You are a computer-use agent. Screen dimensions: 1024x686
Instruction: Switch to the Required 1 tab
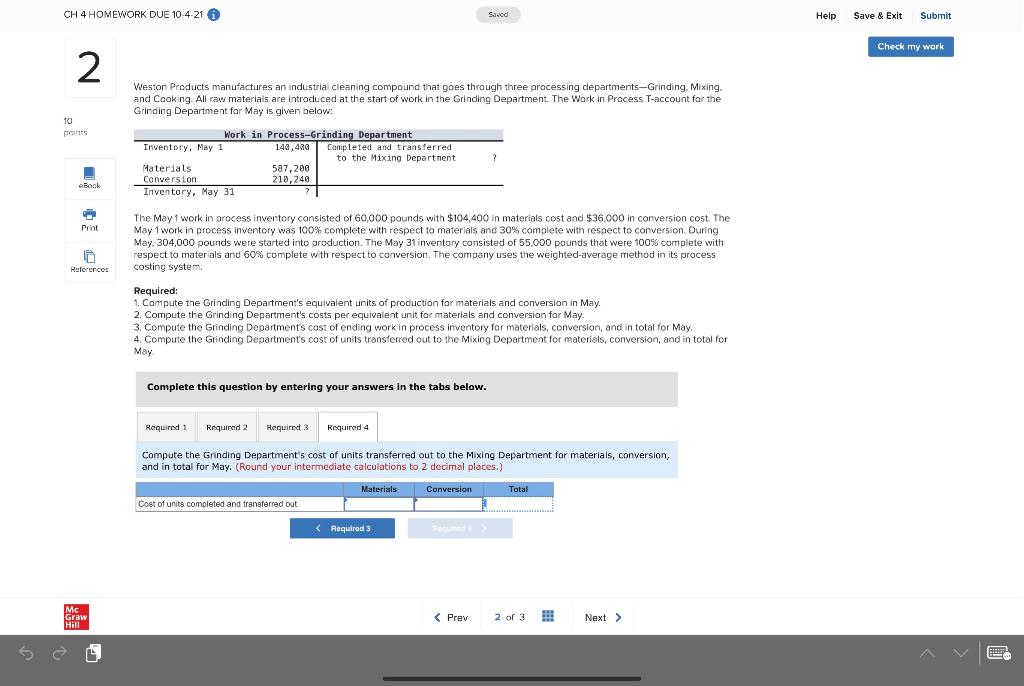(166, 426)
